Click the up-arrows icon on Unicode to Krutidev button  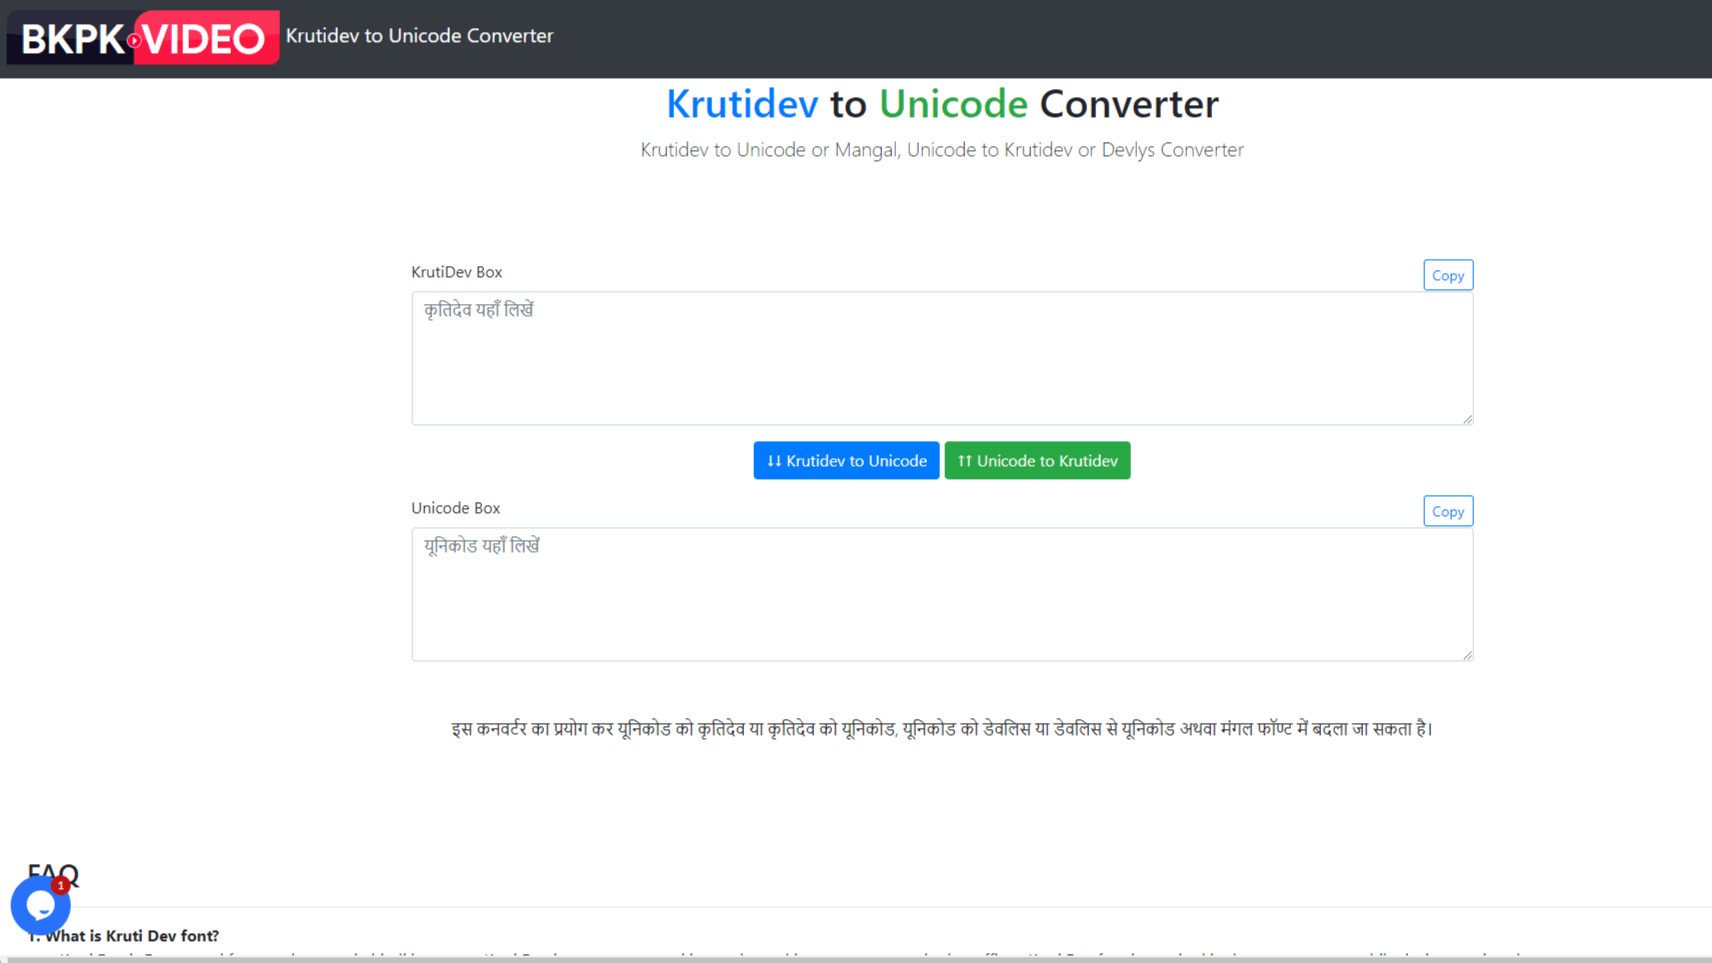point(965,460)
